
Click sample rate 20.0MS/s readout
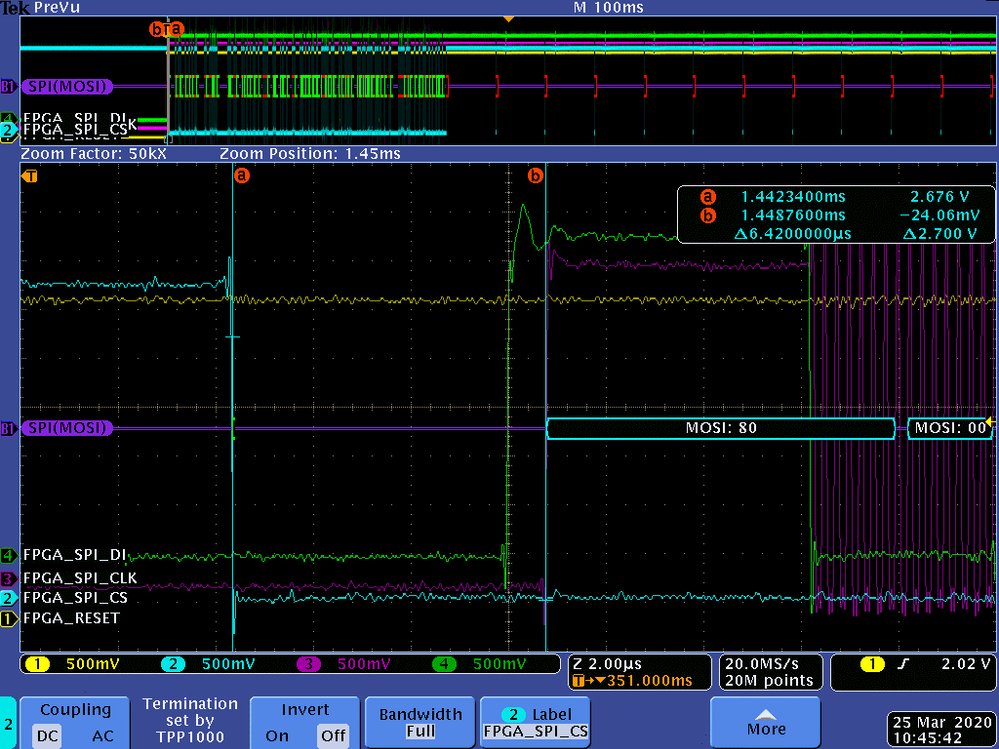click(x=761, y=664)
